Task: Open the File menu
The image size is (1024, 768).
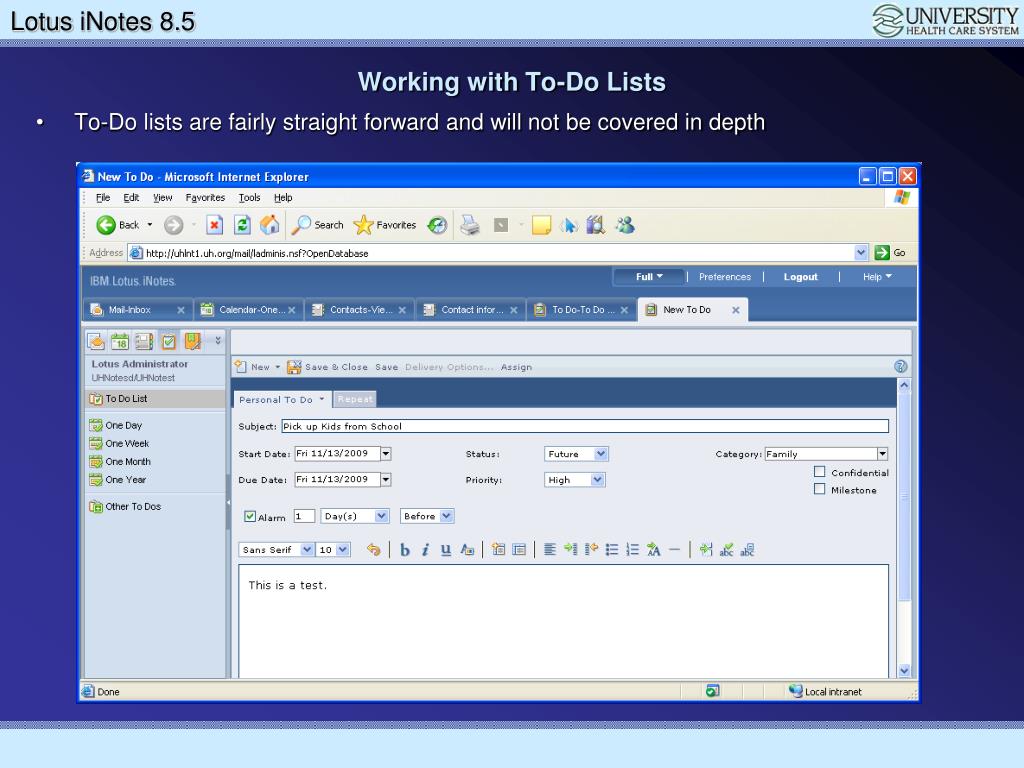Action: (103, 198)
